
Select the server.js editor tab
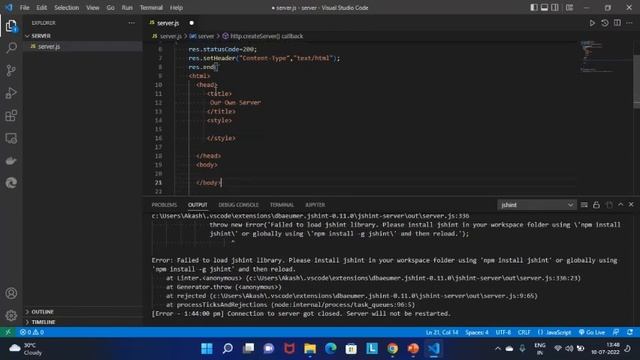[x=171, y=23]
